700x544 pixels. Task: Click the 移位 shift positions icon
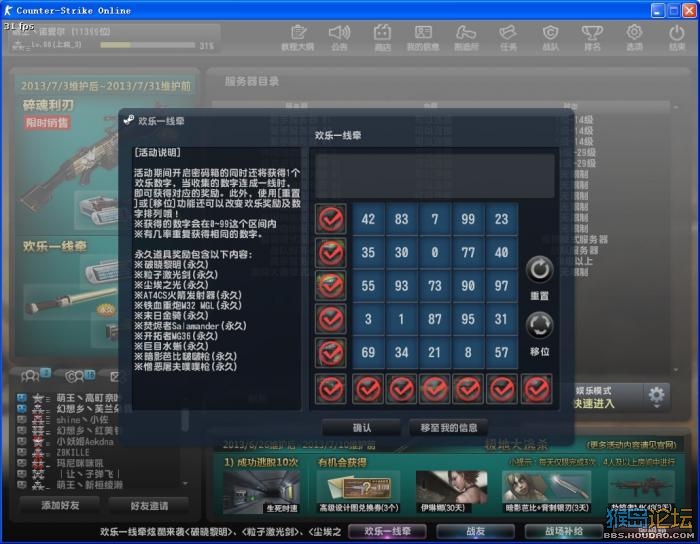pos(539,325)
